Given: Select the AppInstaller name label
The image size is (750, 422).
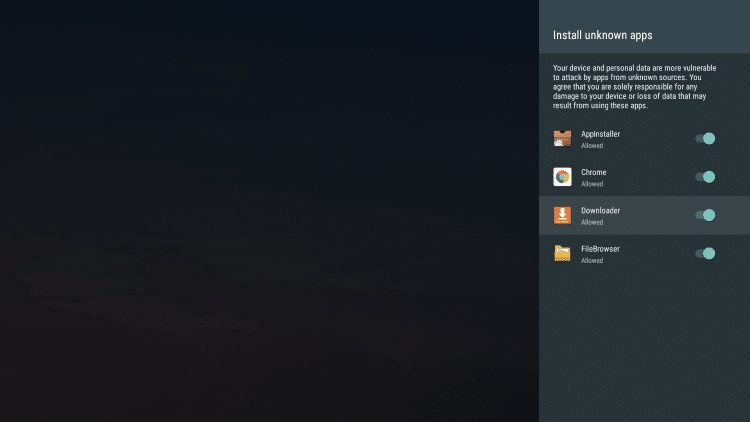Looking at the screenshot, I should point(601,134).
